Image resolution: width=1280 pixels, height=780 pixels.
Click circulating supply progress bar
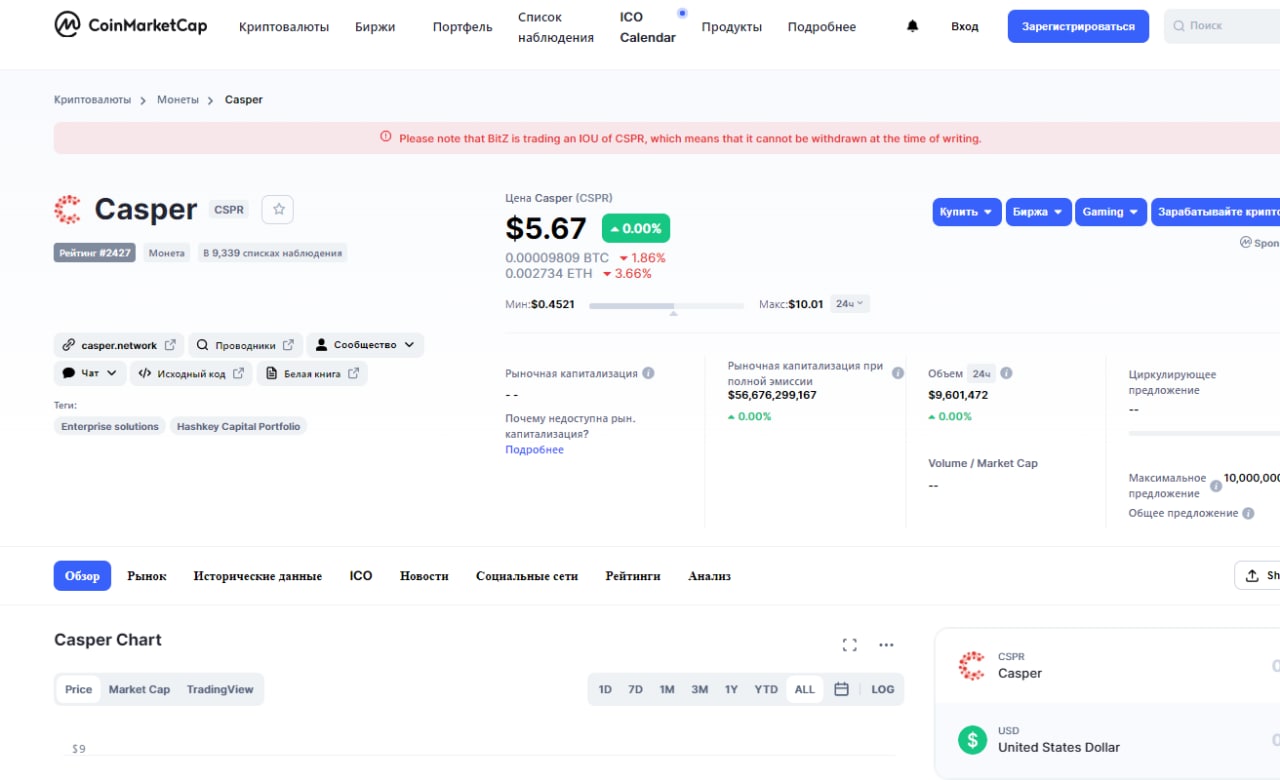coord(1204,433)
